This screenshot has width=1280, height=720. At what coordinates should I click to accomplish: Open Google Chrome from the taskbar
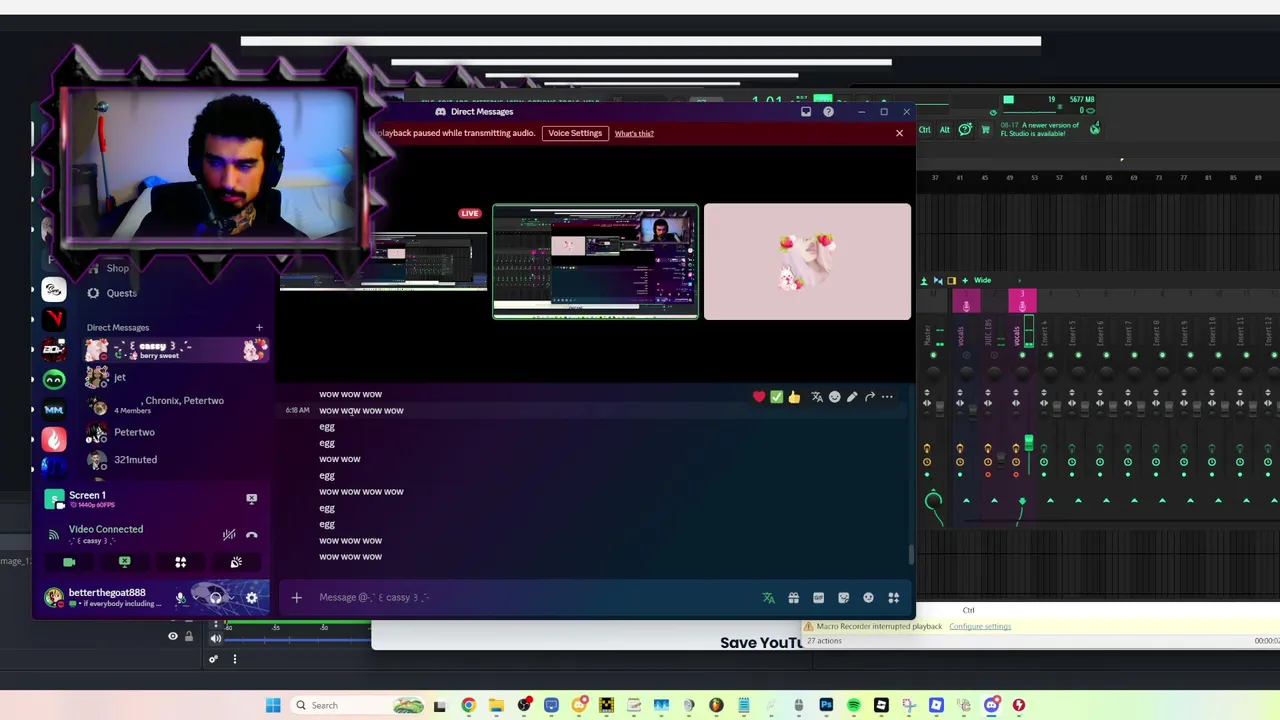[468, 705]
